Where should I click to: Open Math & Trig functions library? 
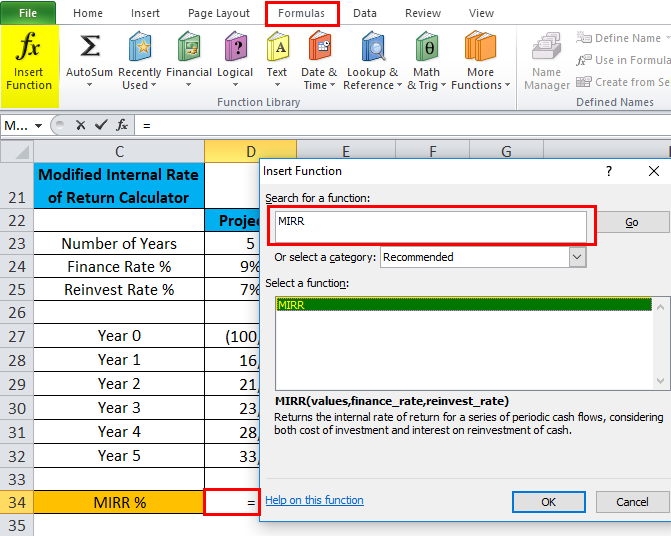pos(427,60)
